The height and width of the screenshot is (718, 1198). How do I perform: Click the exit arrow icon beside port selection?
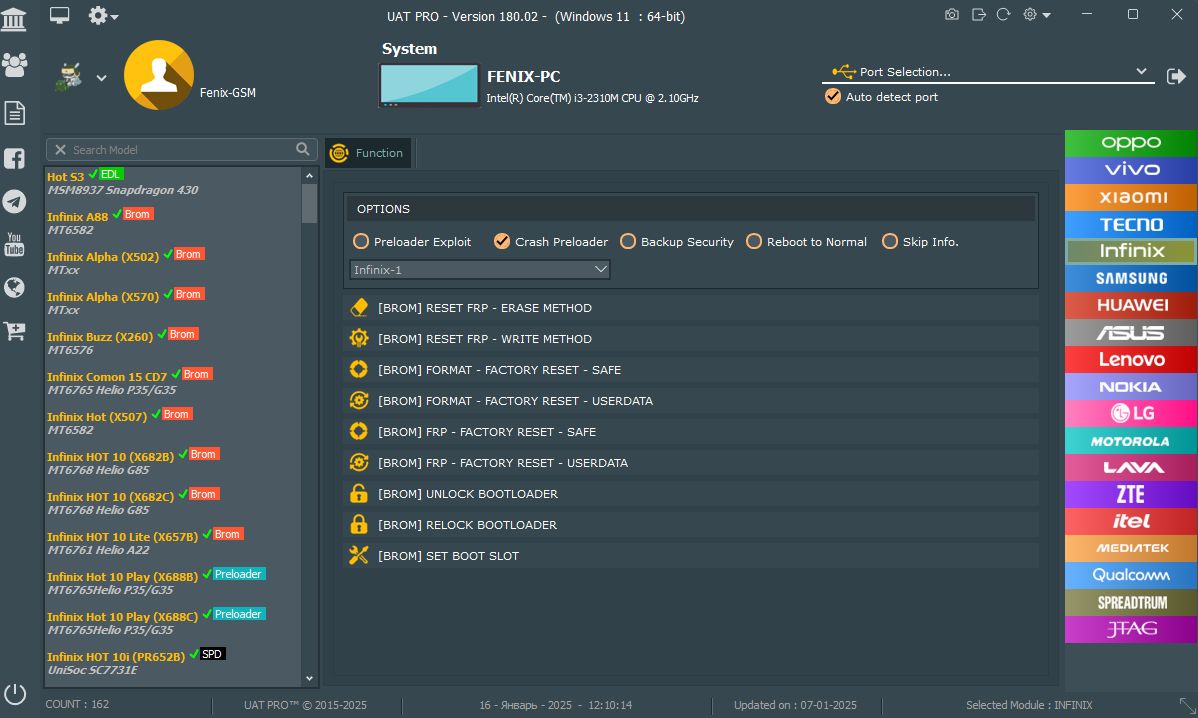1176,76
